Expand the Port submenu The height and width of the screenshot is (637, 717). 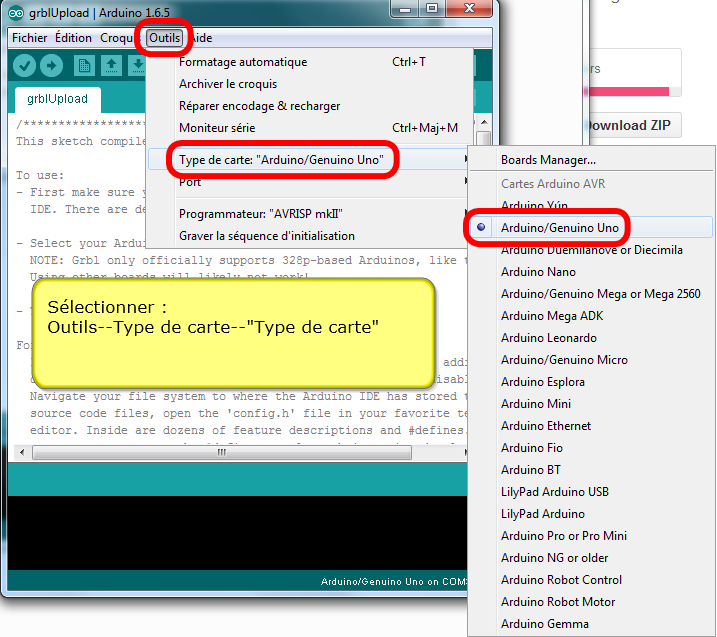(x=190, y=182)
